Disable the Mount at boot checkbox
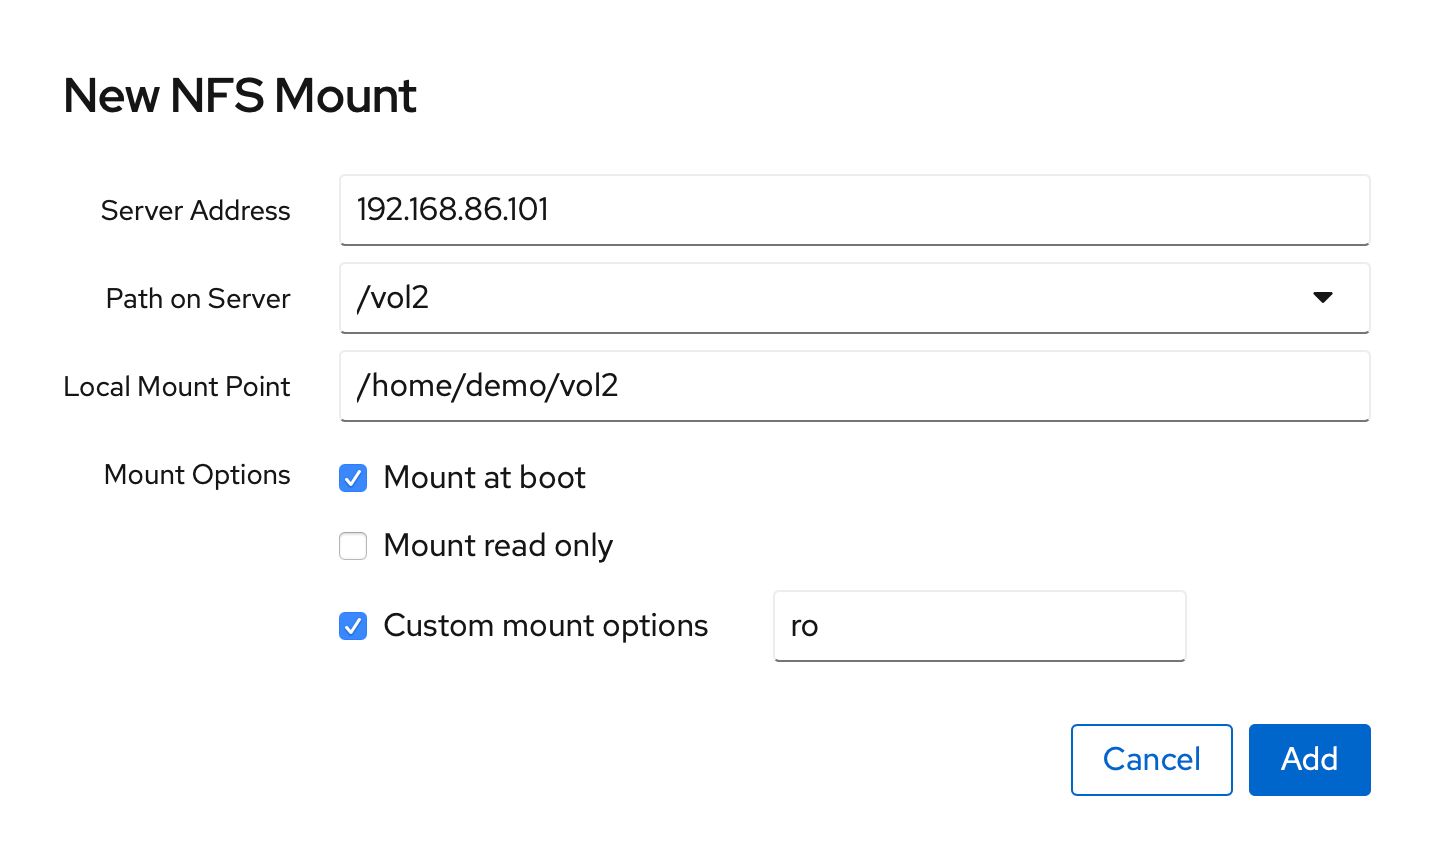1434x860 pixels. pyautogui.click(x=352, y=478)
